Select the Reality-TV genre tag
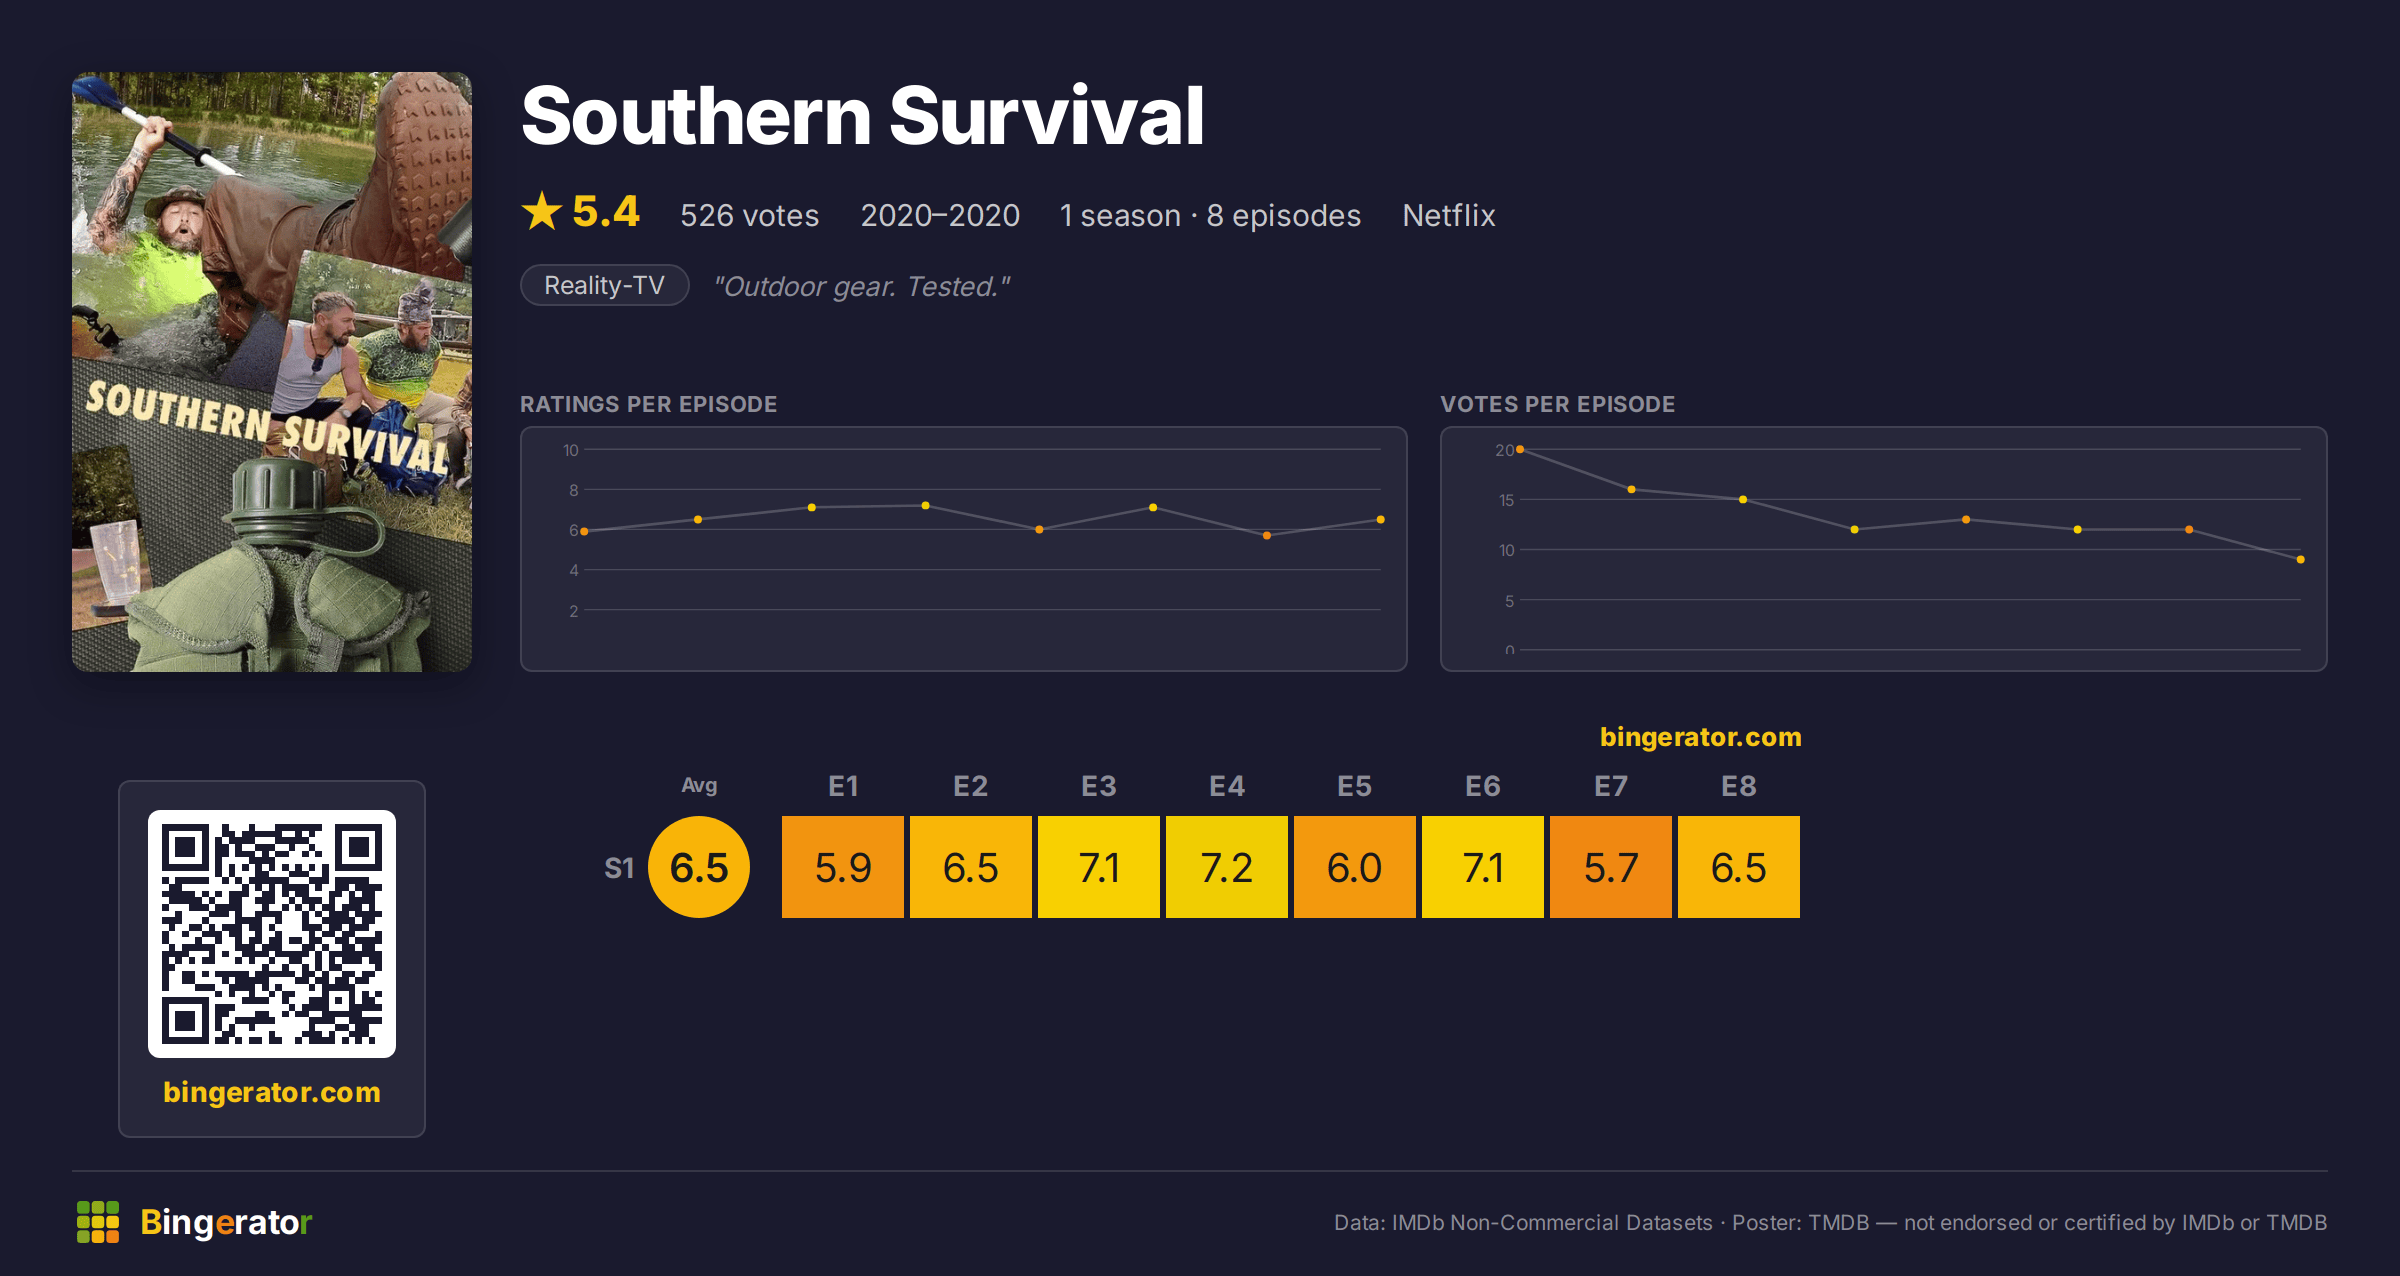Viewport: 2400px width, 1276px height. [x=604, y=286]
